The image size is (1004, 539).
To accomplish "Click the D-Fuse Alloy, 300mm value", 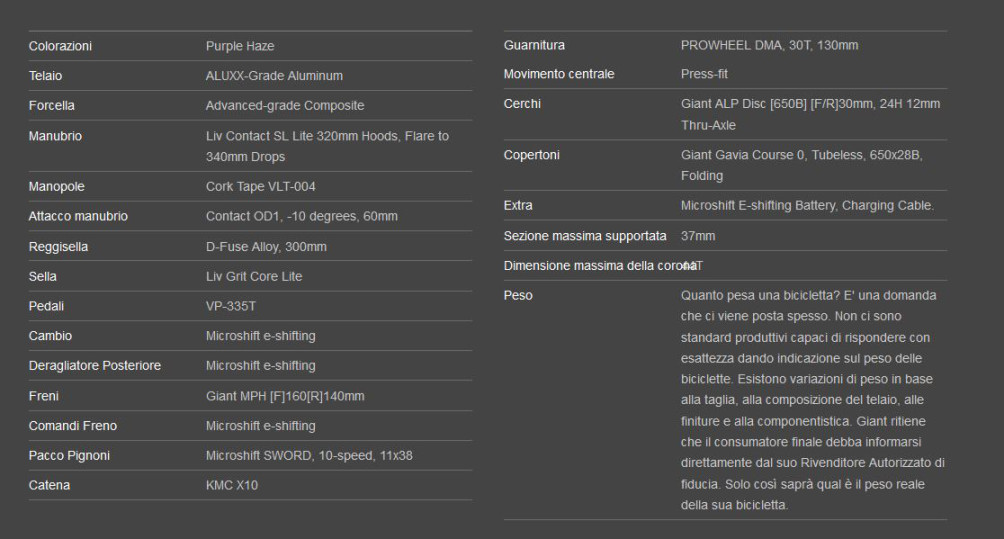I will [266, 246].
